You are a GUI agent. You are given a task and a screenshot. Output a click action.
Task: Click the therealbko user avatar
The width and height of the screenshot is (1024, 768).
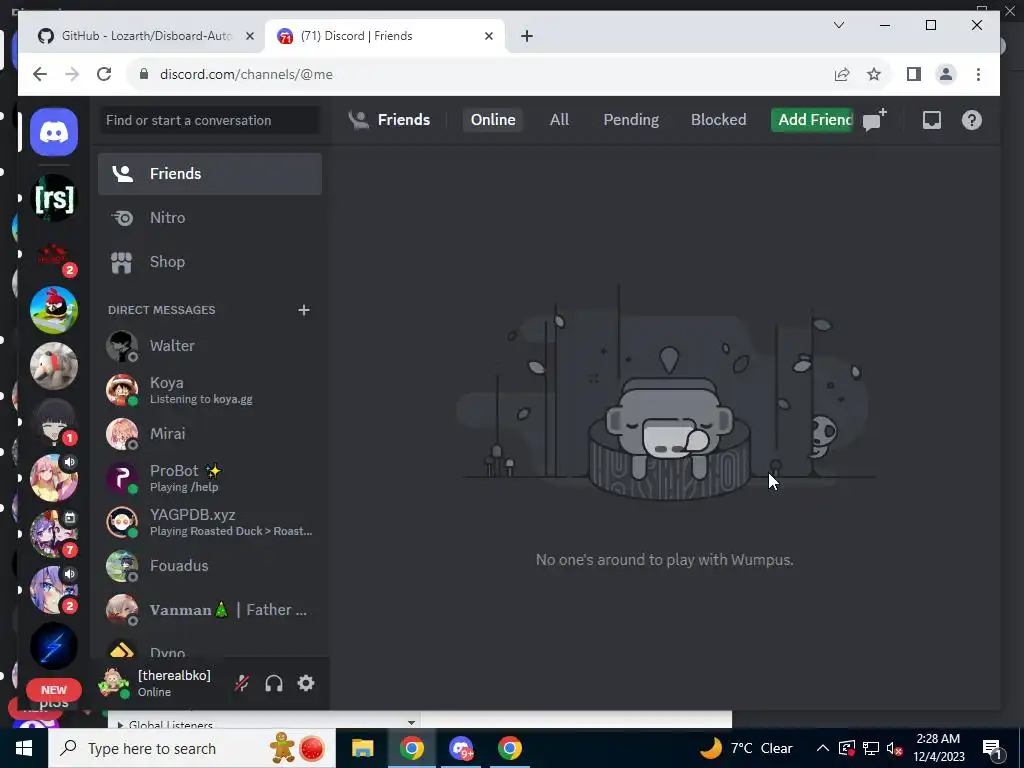point(114,683)
